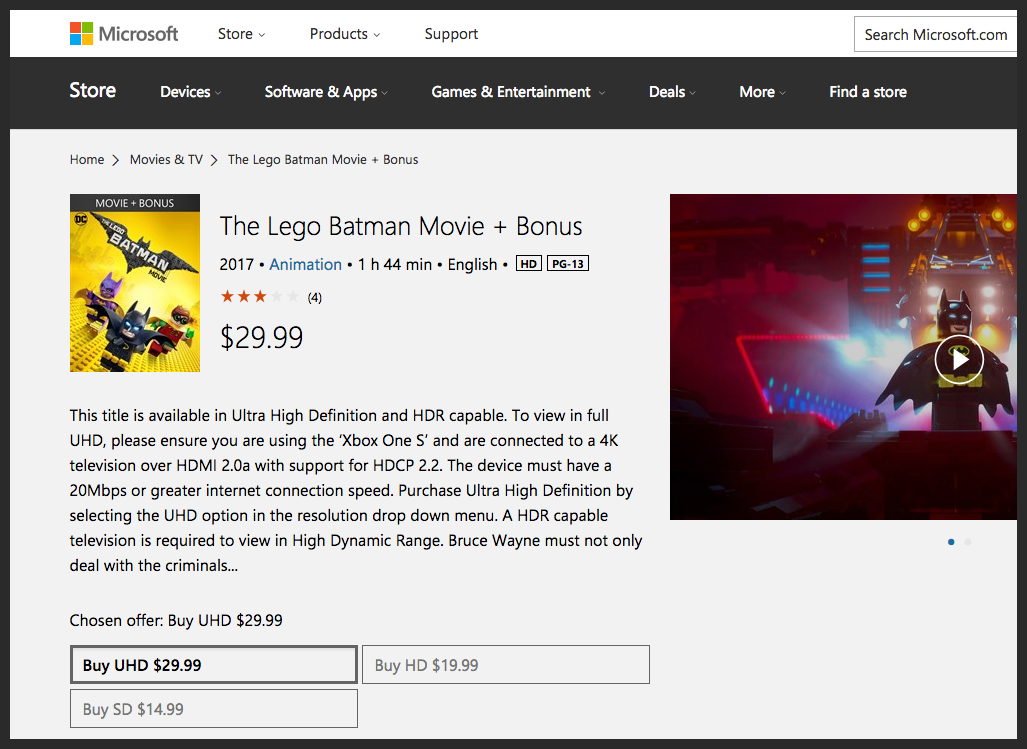Image resolution: width=1027 pixels, height=749 pixels.
Task: Open the Deals menu
Action: click(672, 92)
